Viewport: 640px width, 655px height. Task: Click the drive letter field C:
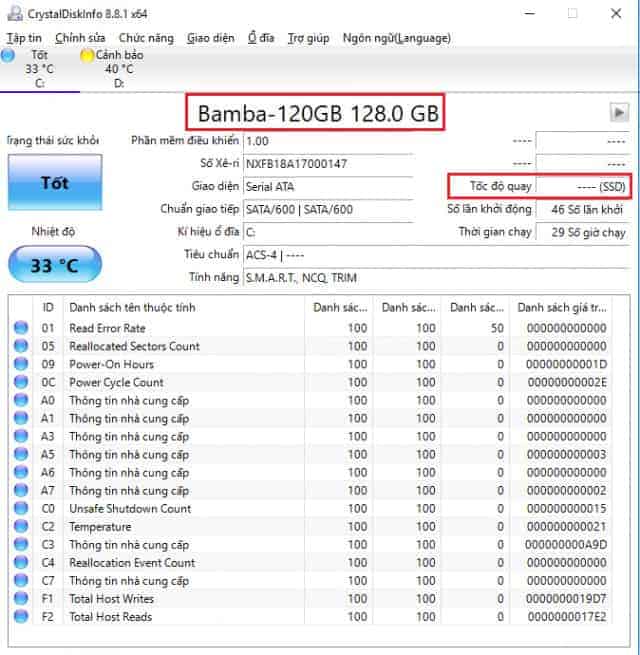tap(328, 232)
